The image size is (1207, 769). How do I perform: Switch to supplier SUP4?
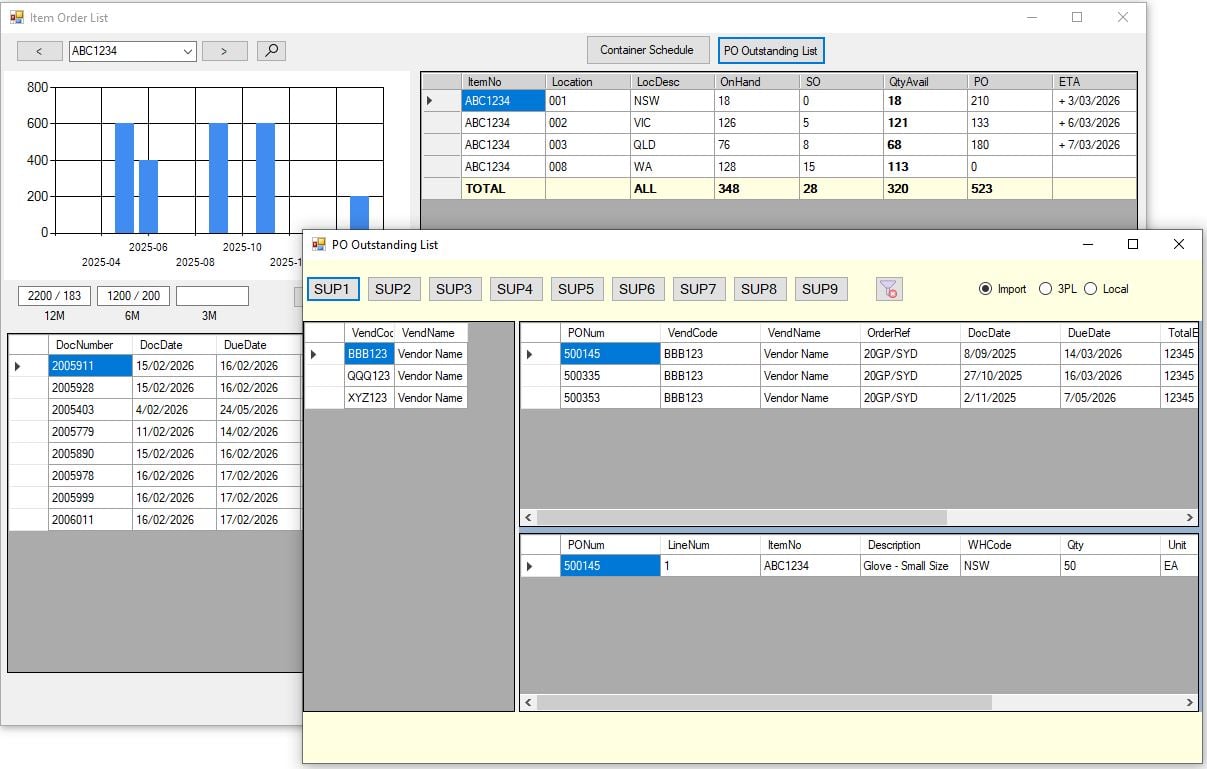pos(515,289)
